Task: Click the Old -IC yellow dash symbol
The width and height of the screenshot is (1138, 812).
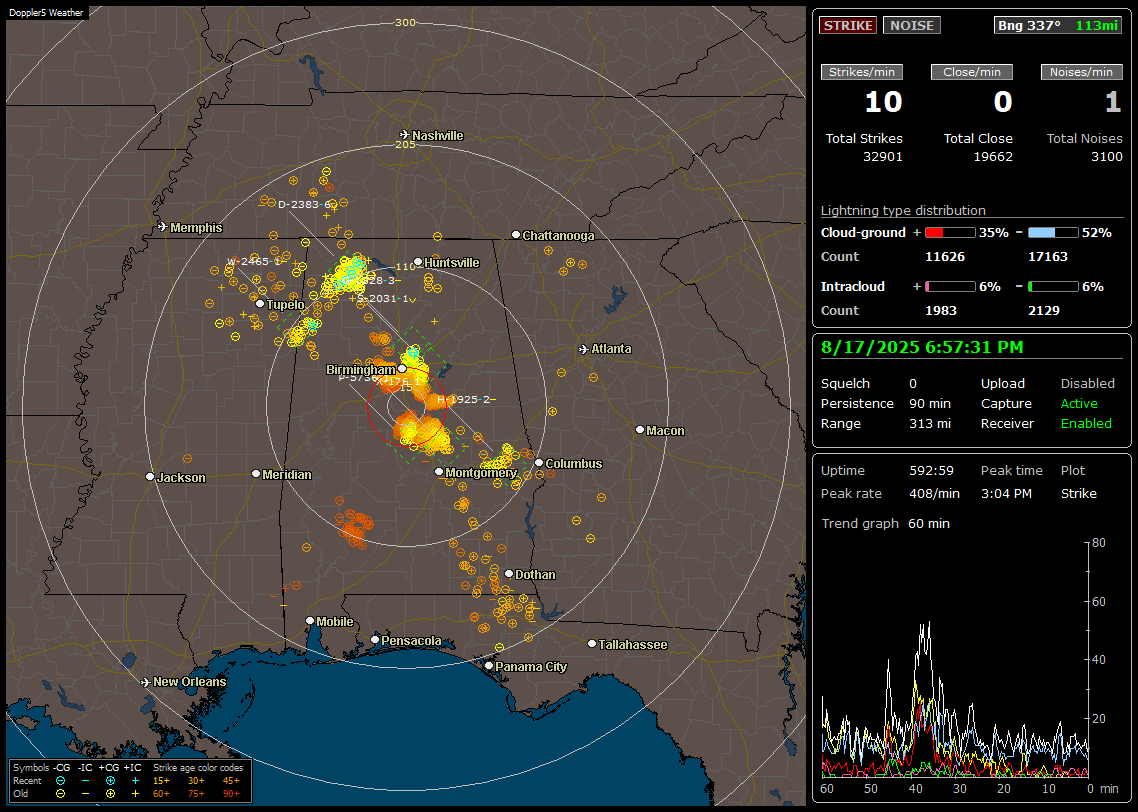Action: [86, 794]
